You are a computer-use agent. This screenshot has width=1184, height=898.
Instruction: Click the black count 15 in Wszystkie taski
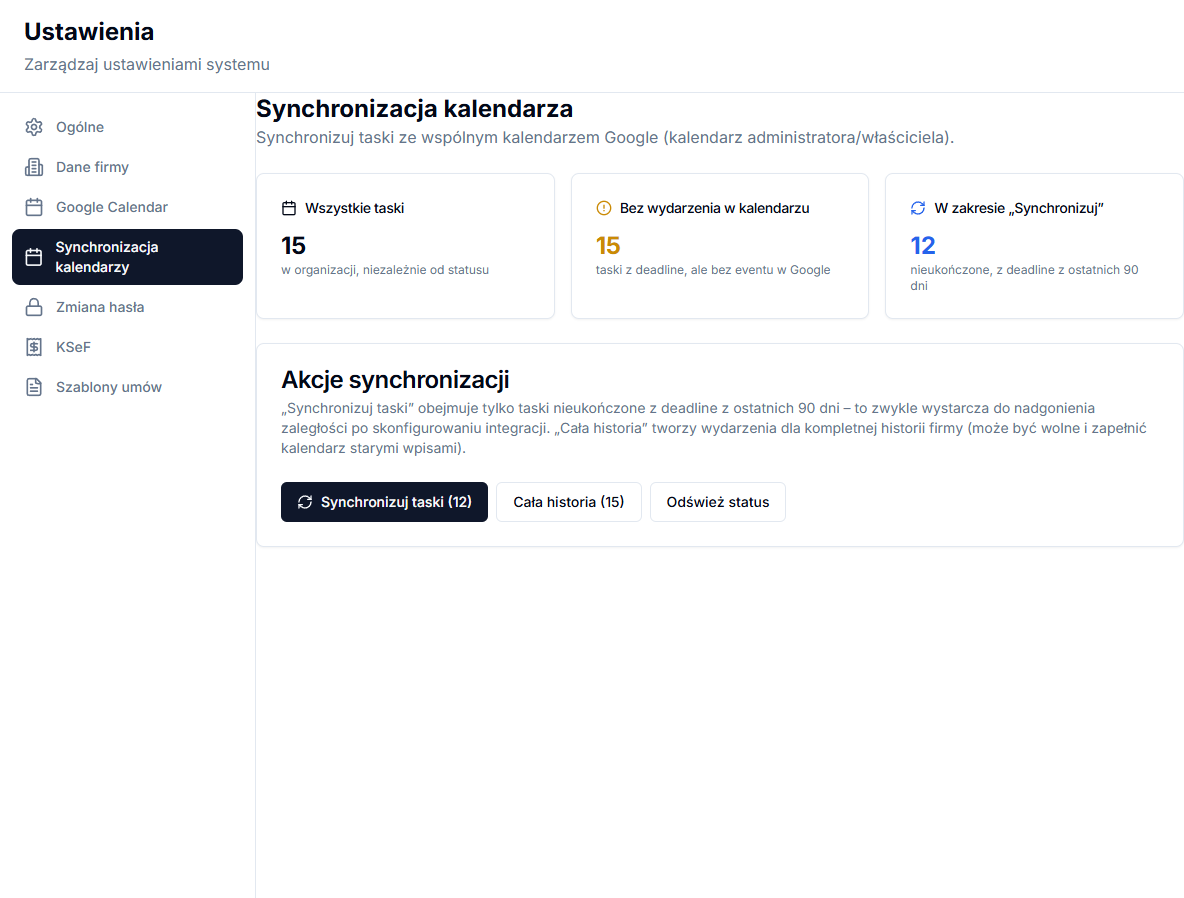[293, 245]
